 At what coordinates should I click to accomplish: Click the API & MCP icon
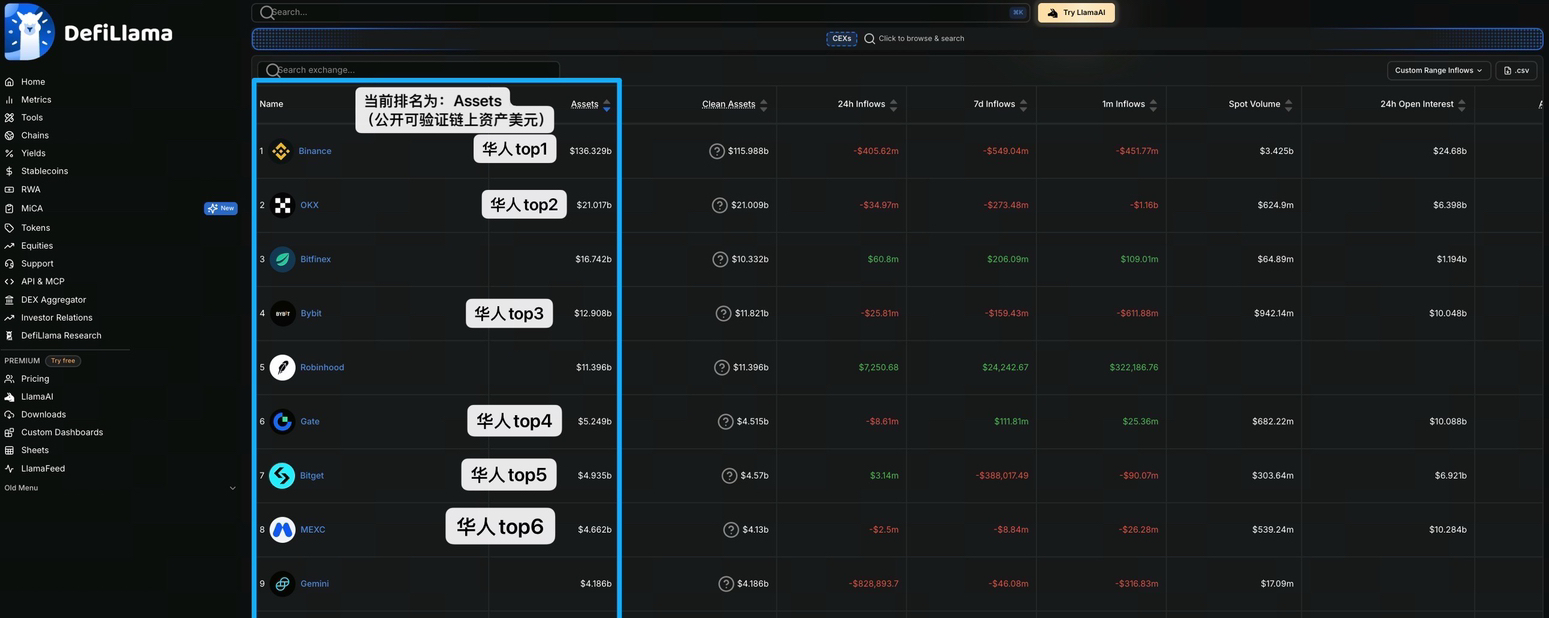point(9,282)
